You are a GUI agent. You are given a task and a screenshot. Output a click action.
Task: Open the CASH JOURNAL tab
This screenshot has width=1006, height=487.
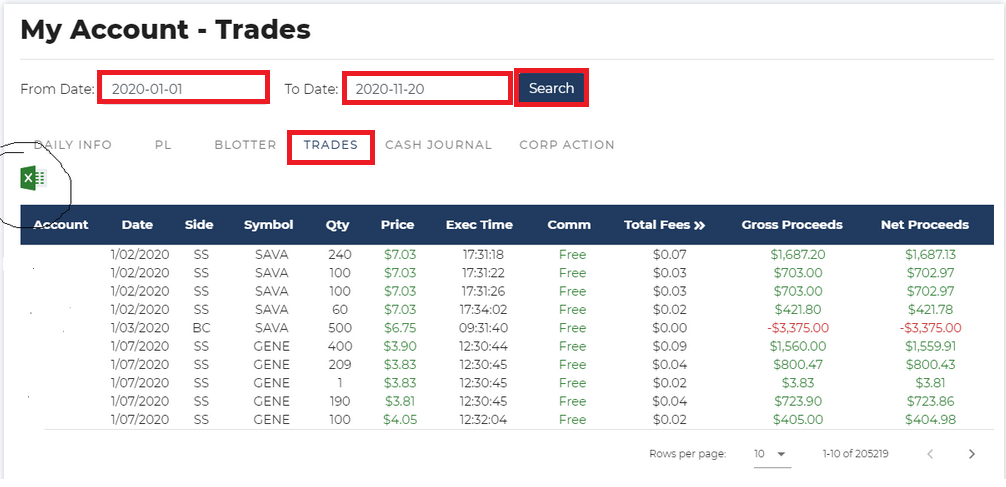(438, 145)
